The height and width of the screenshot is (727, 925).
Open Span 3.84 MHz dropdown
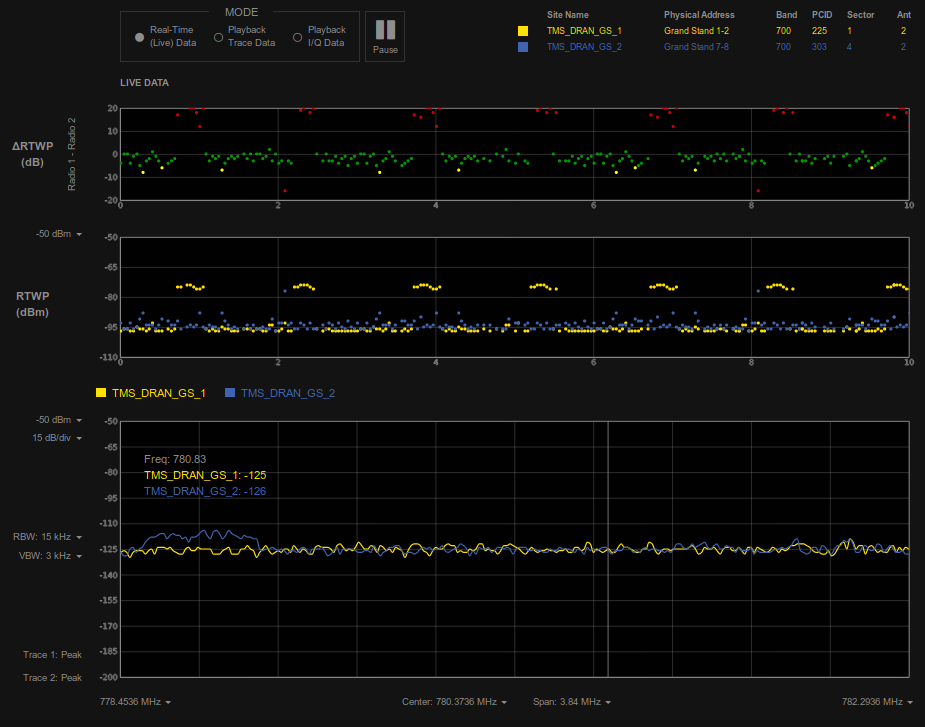click(572, 702)
